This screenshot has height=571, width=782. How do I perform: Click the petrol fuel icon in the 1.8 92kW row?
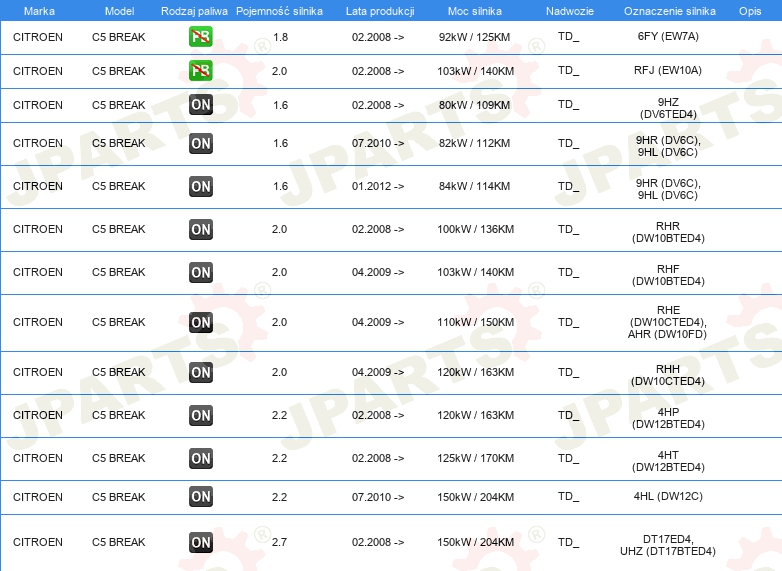coord(200,37)
